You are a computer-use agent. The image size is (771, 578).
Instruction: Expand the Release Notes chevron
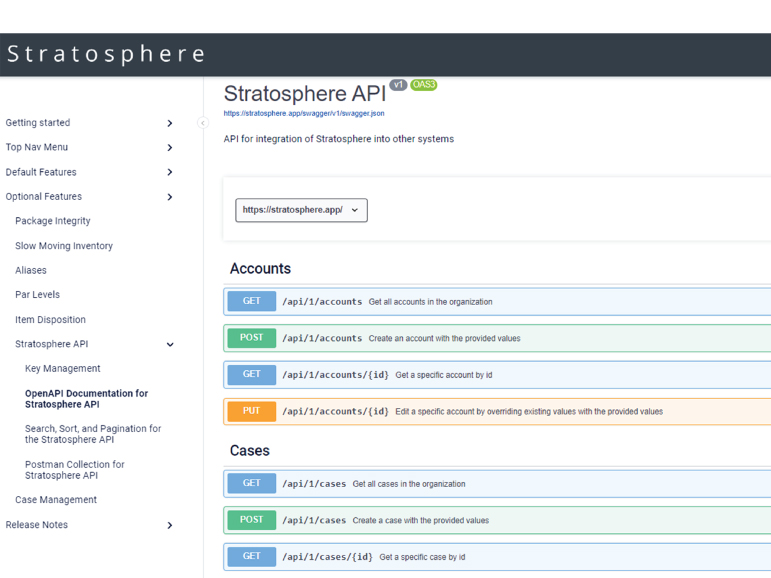(169, 525)
